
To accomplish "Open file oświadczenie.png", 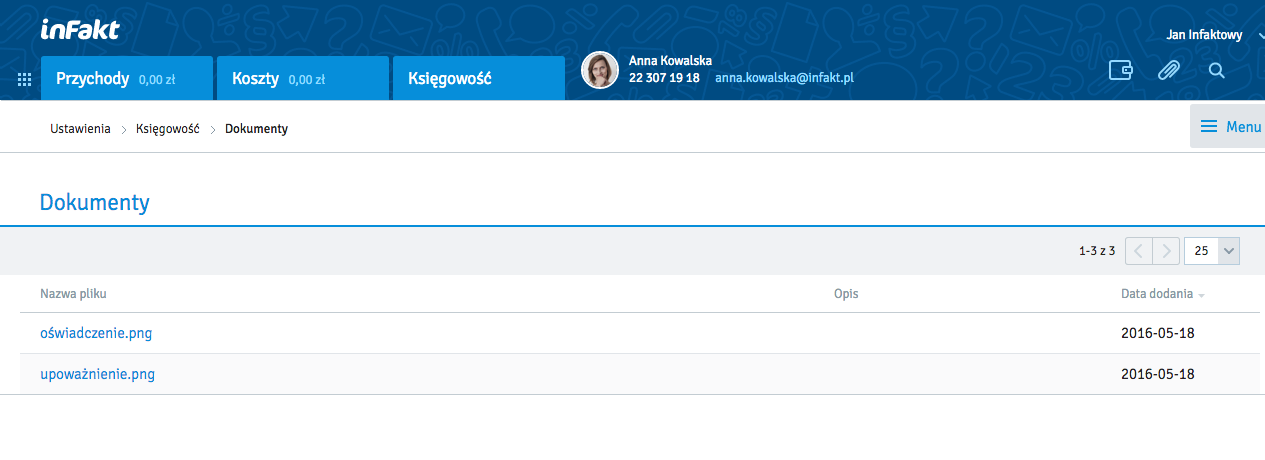I will tap(96, 333).
